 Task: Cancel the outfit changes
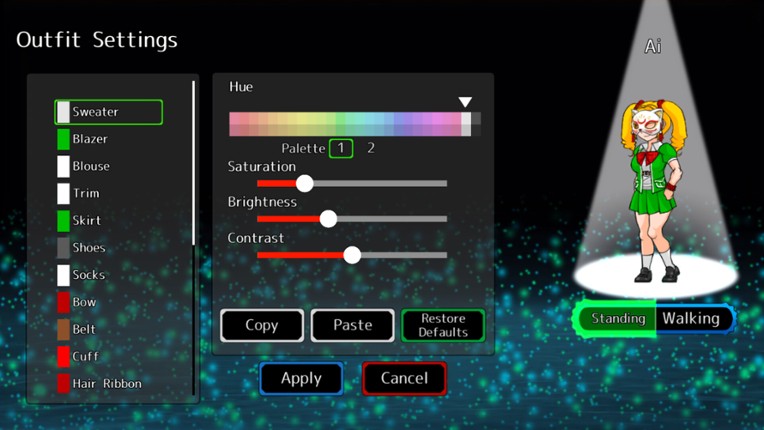[404, 378]
